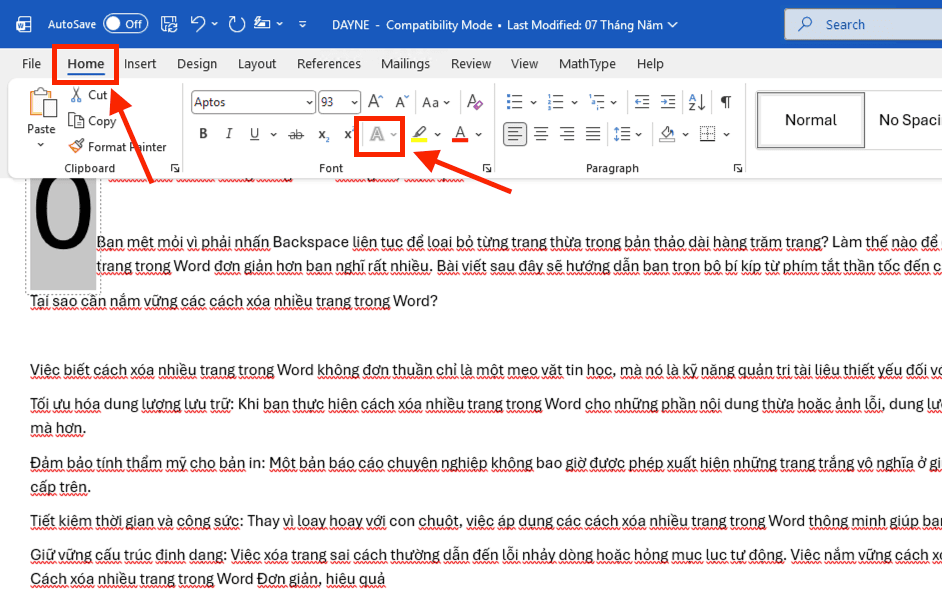Viewport: 942px width, 616px height.
Task: Click Text Effects and Typography icon
Action: 377,134
